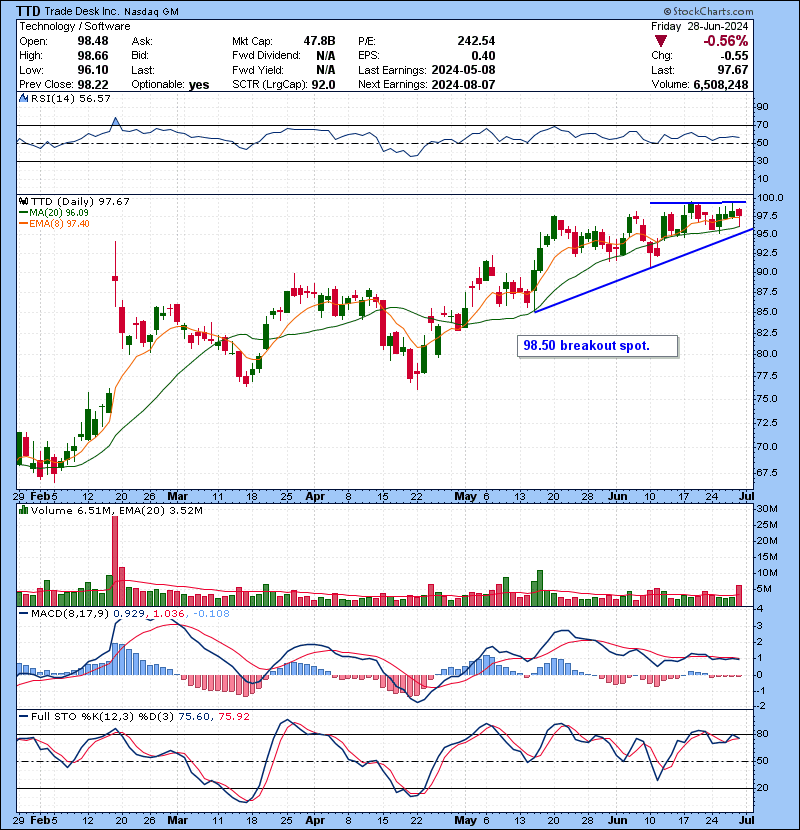Click the header Volume value 6,508,248
This screenshot has height=830, width=800.
pyautogui.click(x=721, y=85)
